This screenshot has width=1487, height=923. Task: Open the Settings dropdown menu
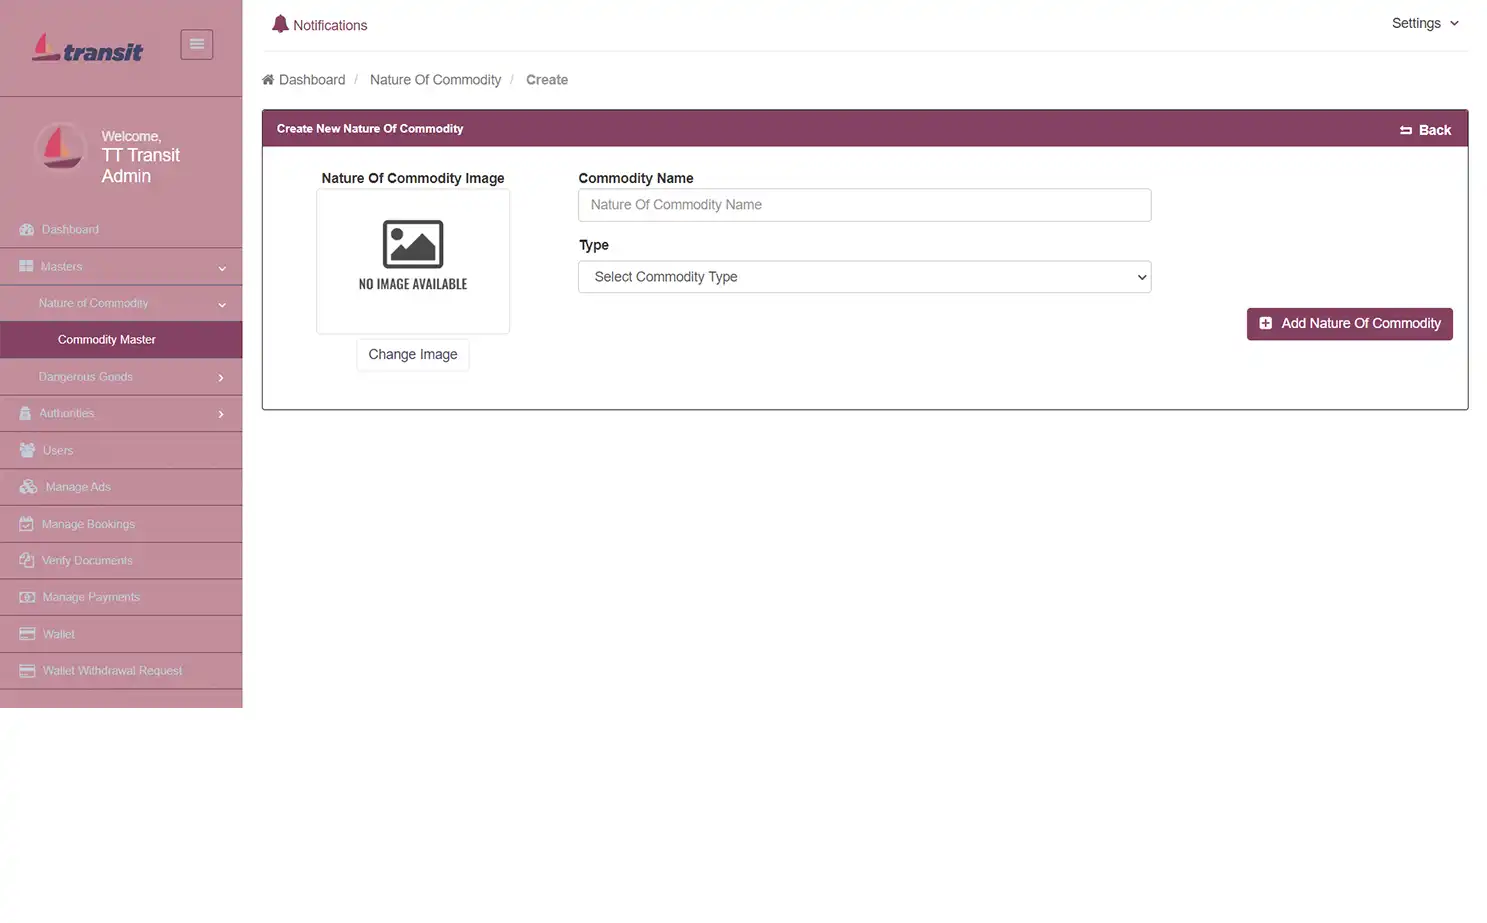1424,23
